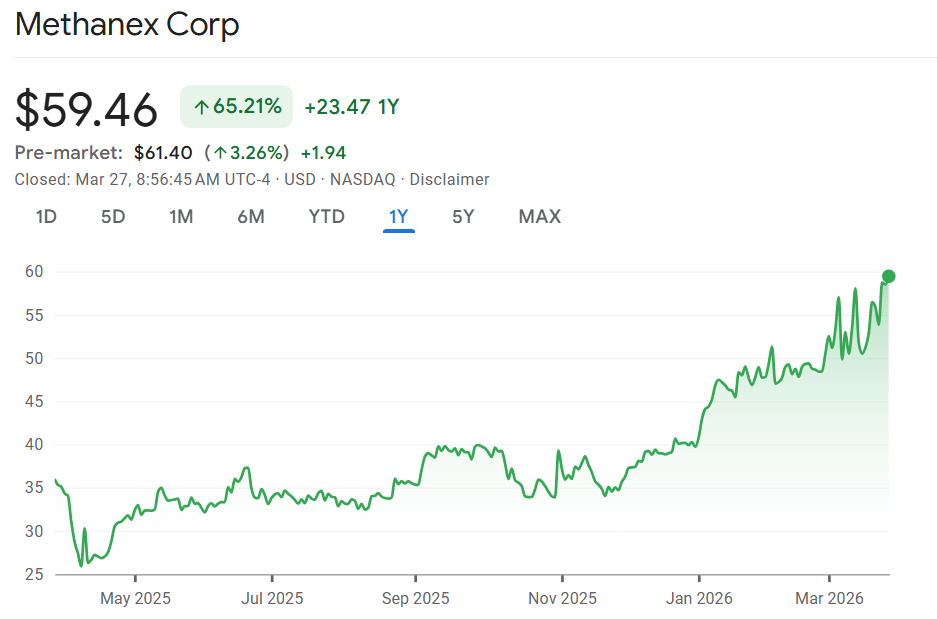Select the 5D time range tab

tap(113, 216)
